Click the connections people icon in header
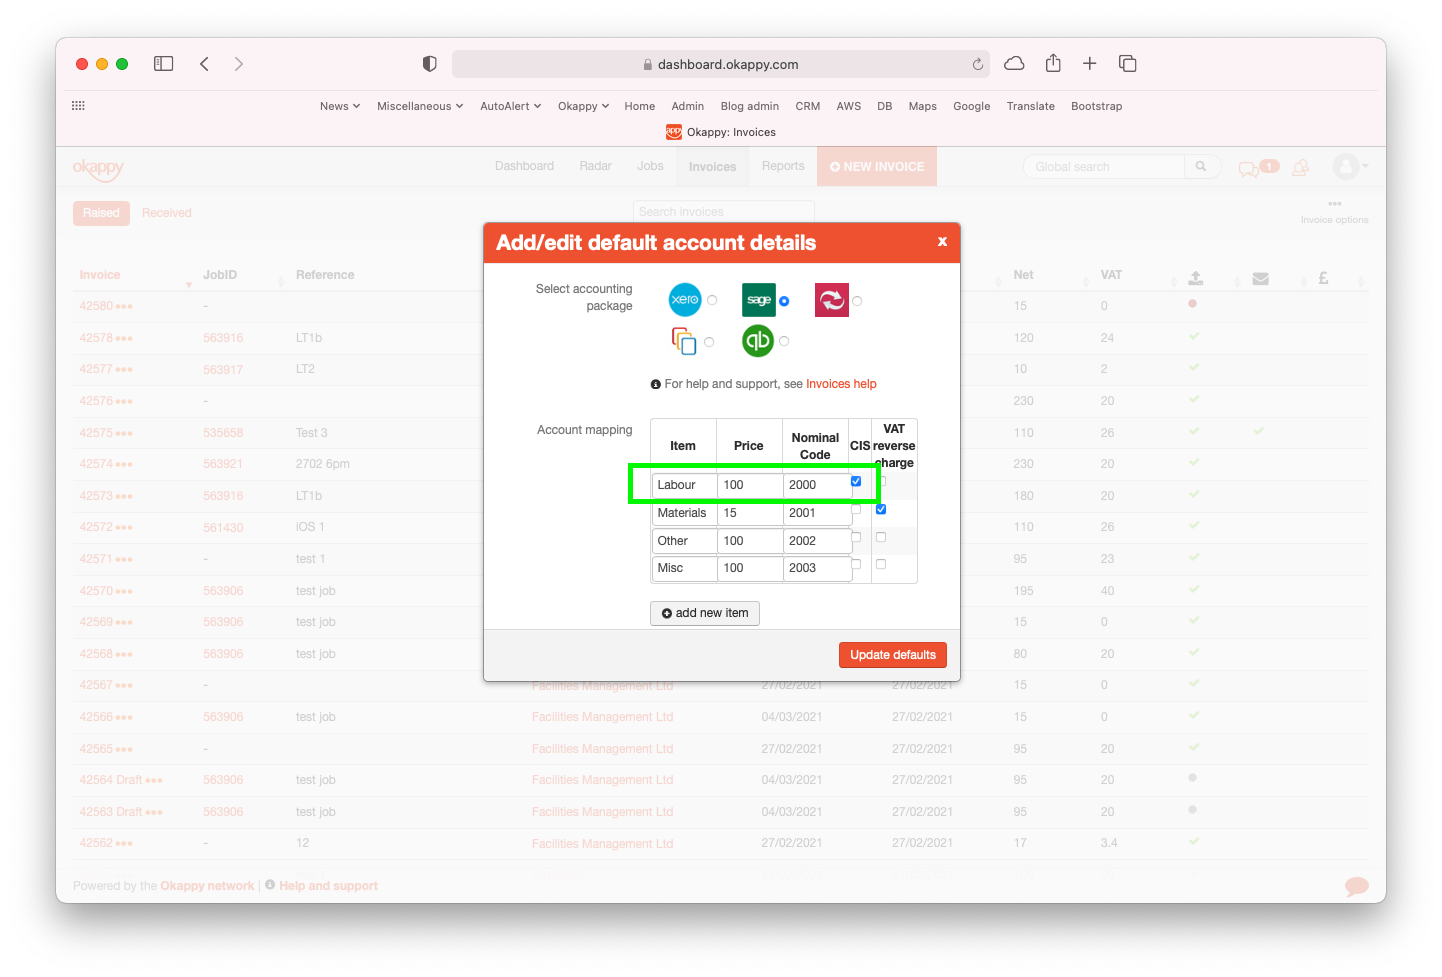 1300,169
